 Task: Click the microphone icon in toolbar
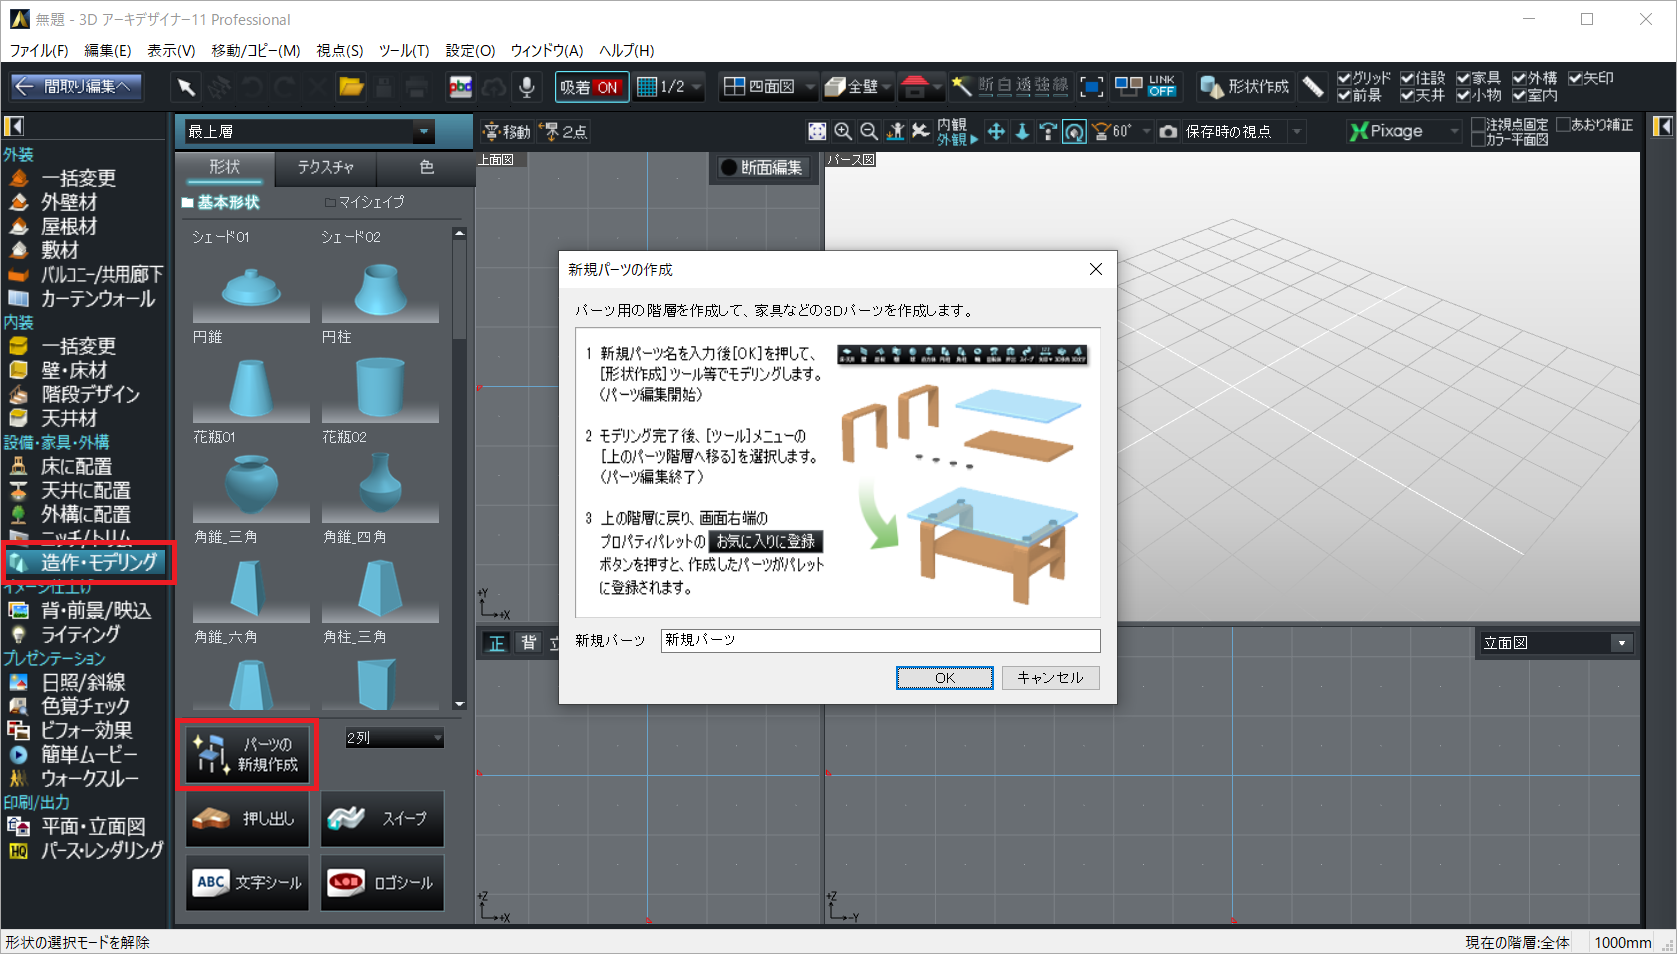point(526,87)
